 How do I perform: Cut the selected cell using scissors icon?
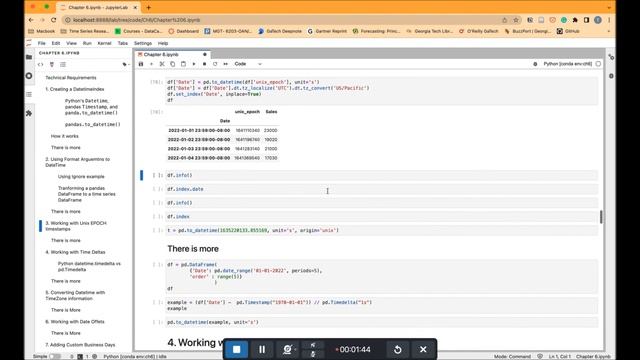point(162,64)
